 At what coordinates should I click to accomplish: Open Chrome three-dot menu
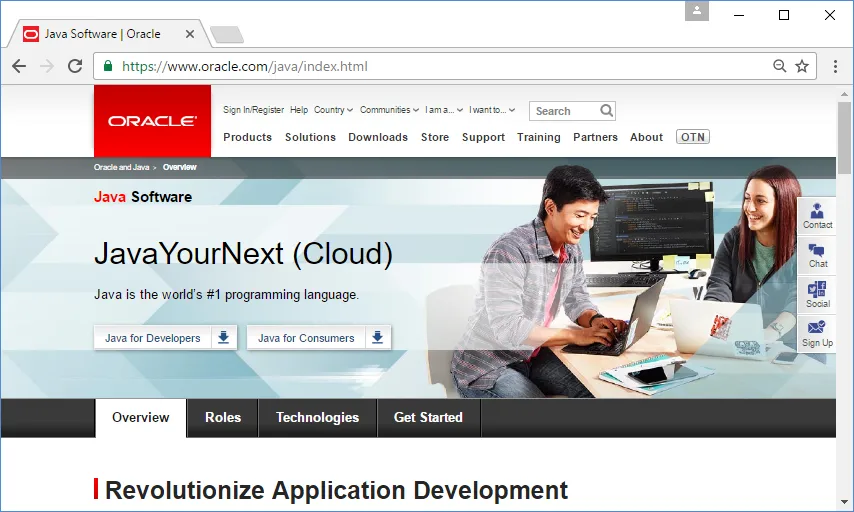[x=836, y=66]
